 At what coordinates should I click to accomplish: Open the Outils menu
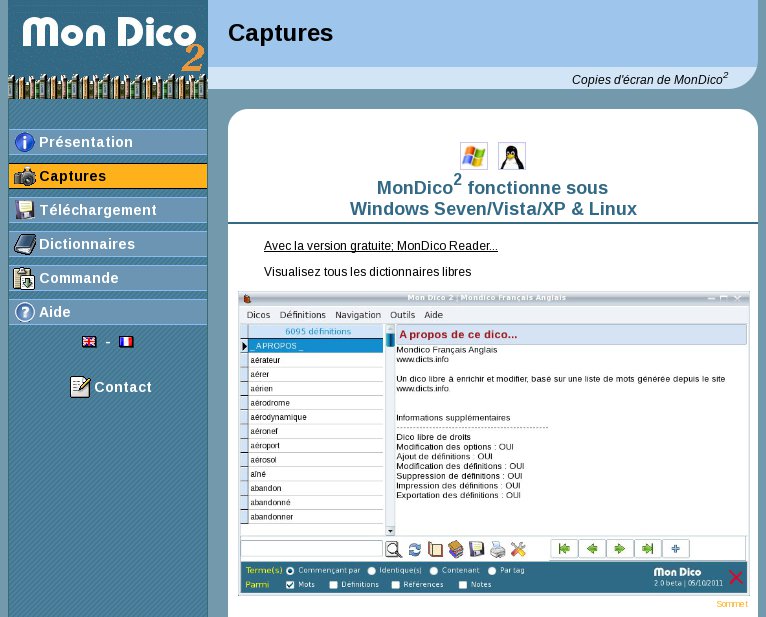tap(403, 315)
